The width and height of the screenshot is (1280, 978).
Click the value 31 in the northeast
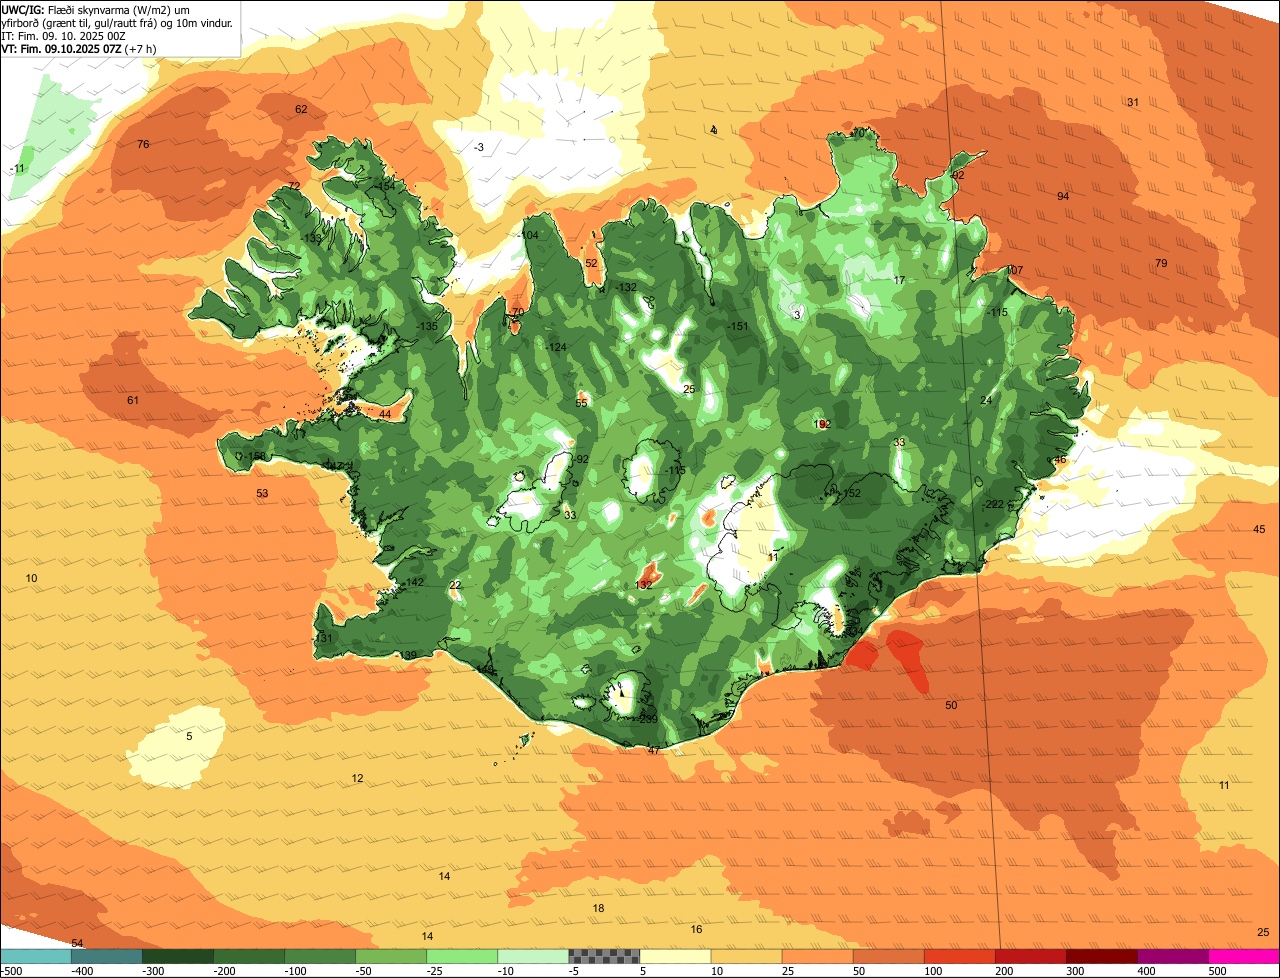[x=1133, y=102]
